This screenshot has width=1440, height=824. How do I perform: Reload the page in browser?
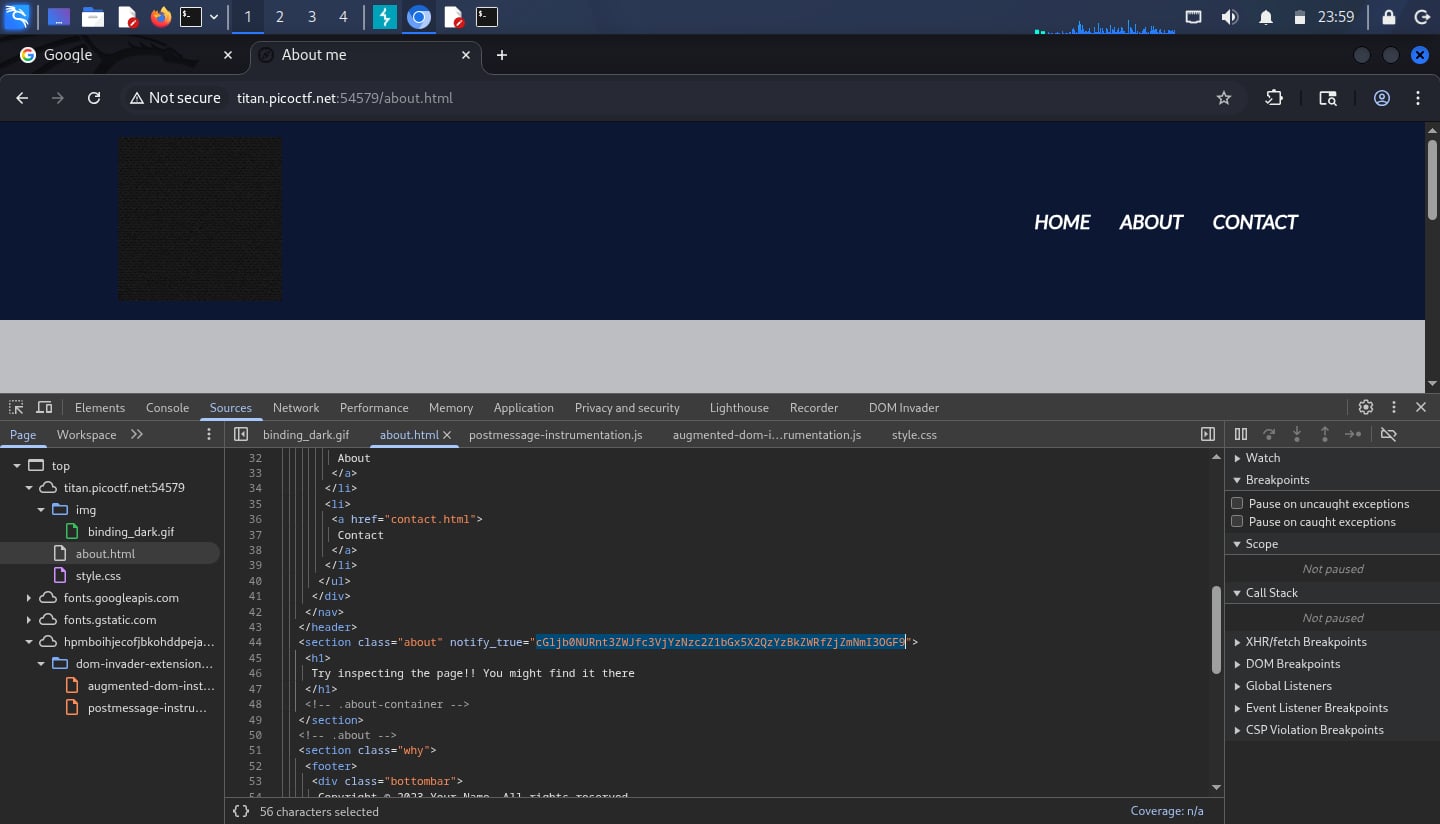pyautogui.click(x=94, y=98)
